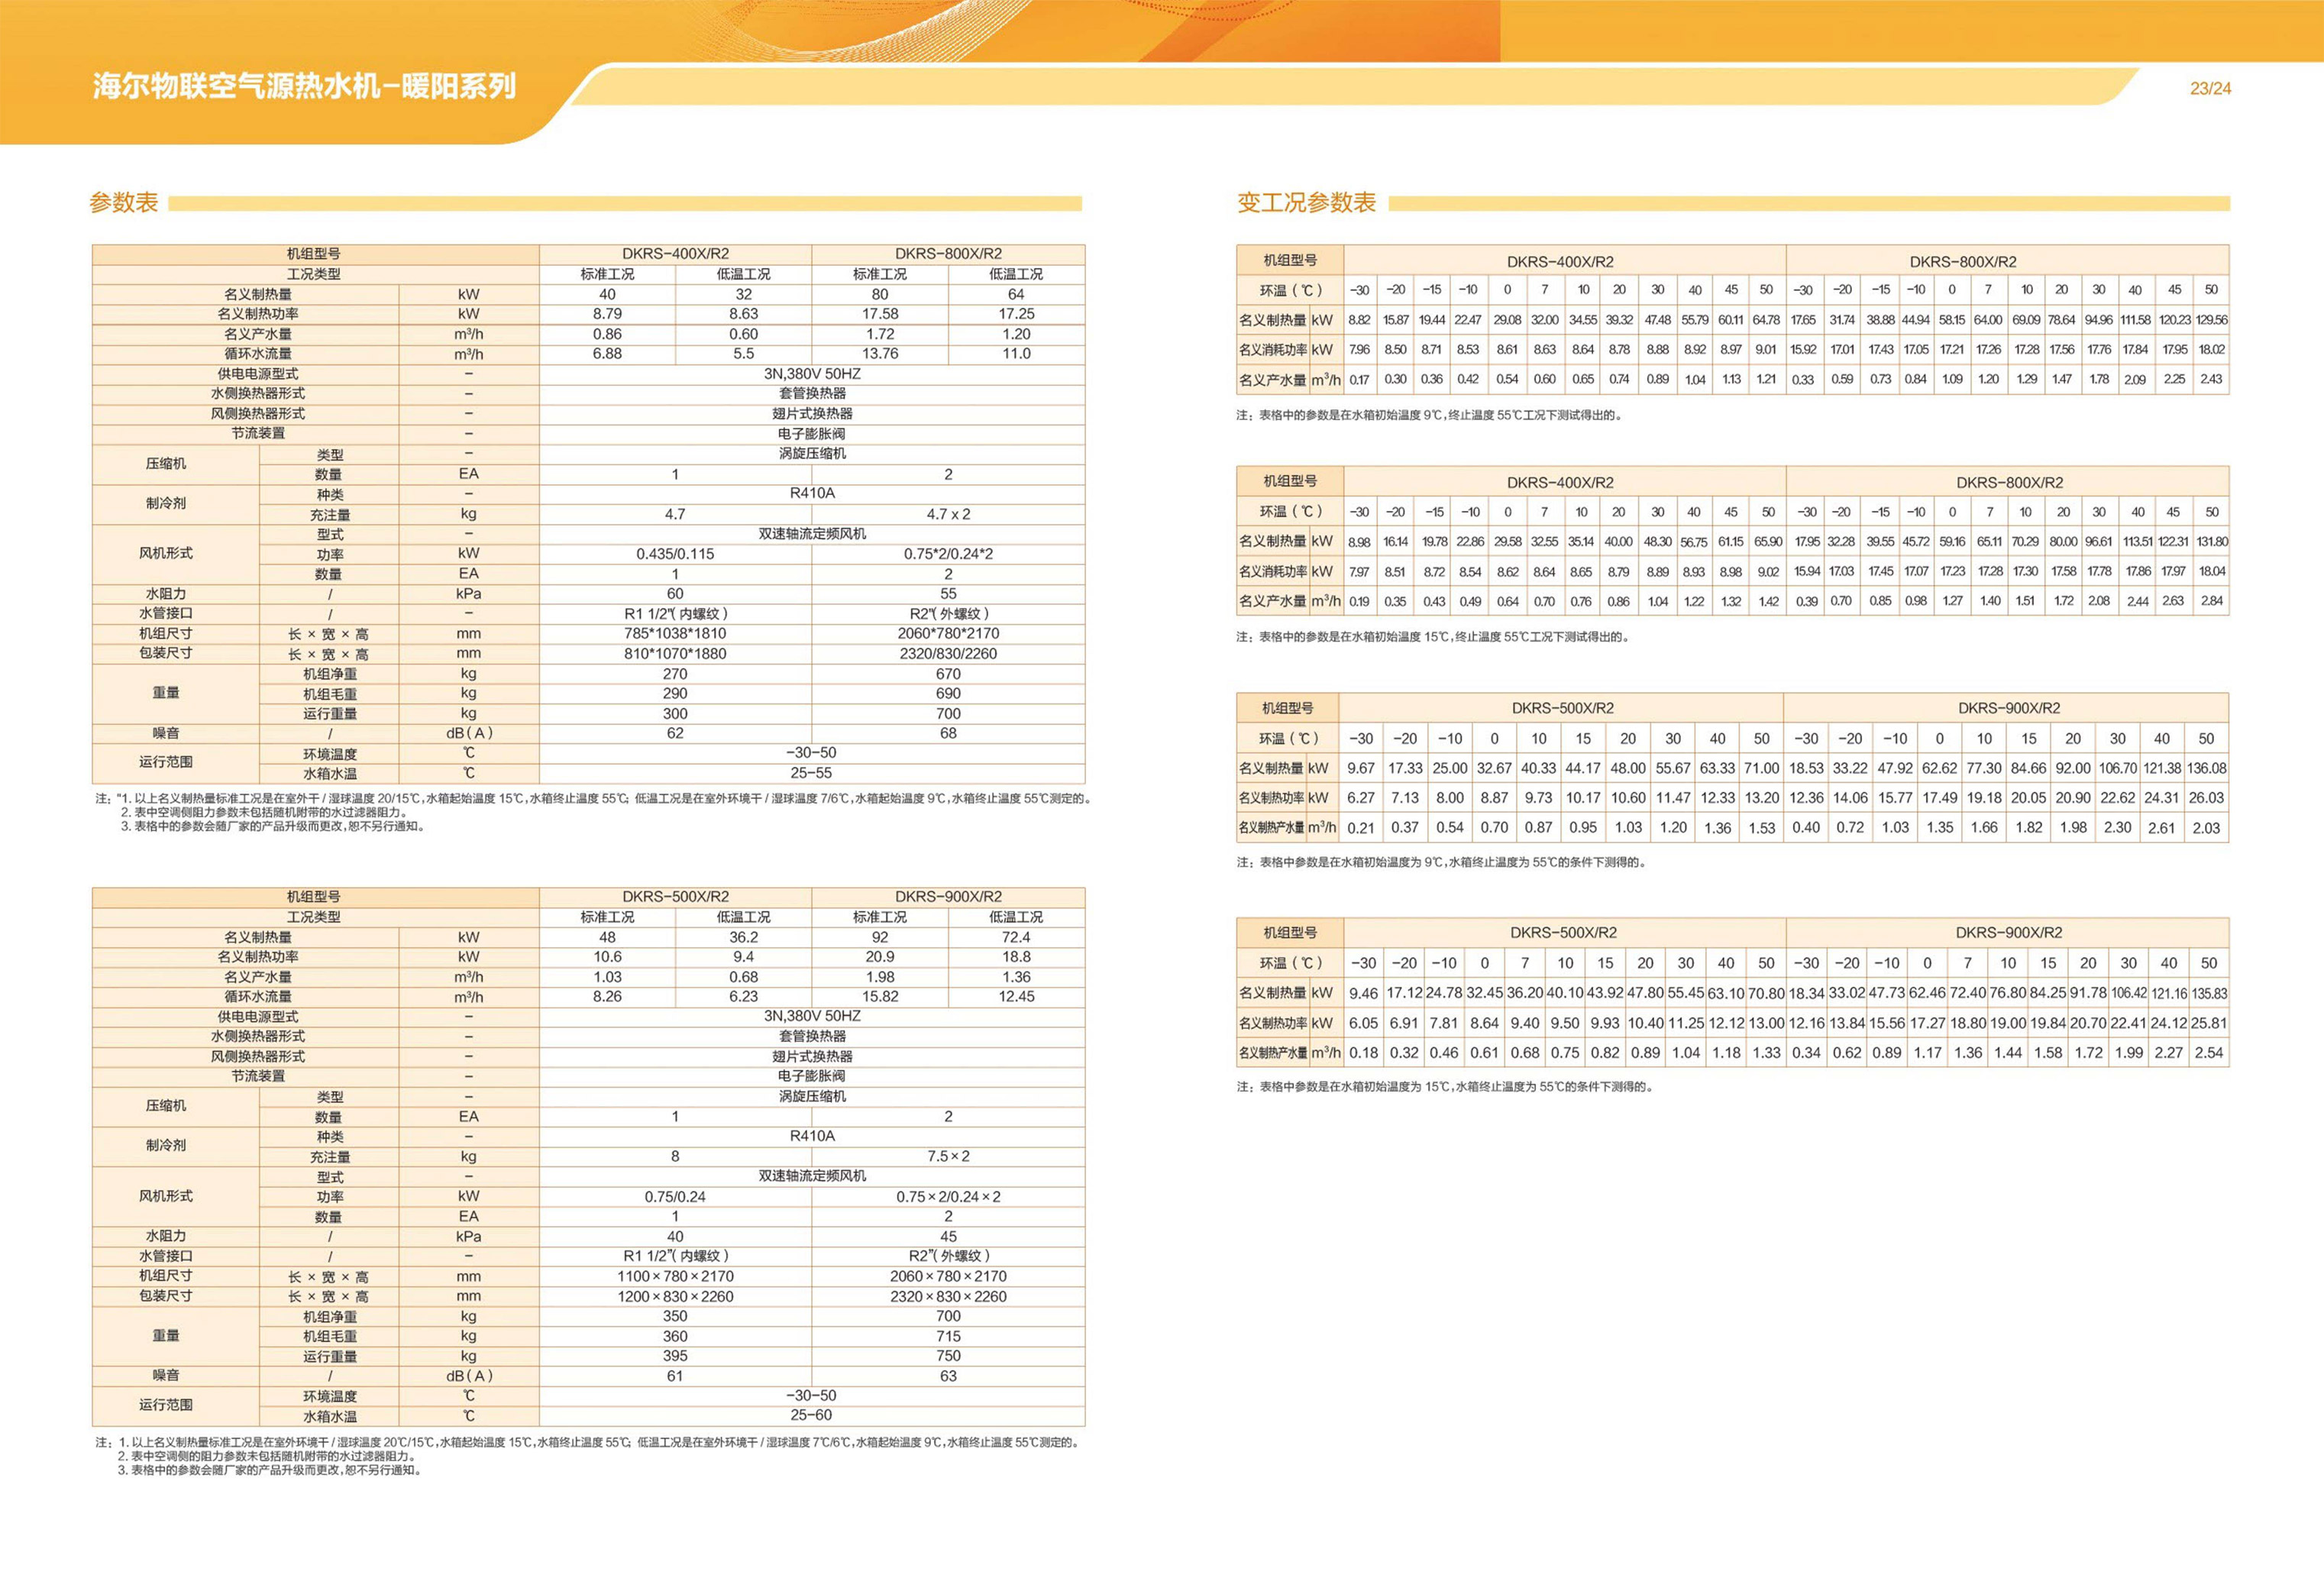Click the gross weight value "690"
This screenshot has width=2324, height=1588.
[x=948, y=693]
